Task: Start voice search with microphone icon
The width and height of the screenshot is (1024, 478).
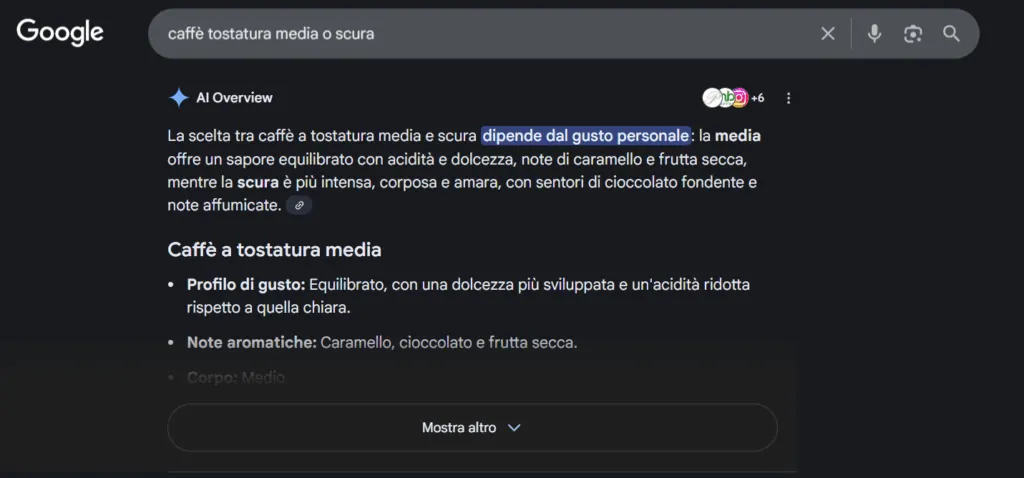Action: click(874, 34)
